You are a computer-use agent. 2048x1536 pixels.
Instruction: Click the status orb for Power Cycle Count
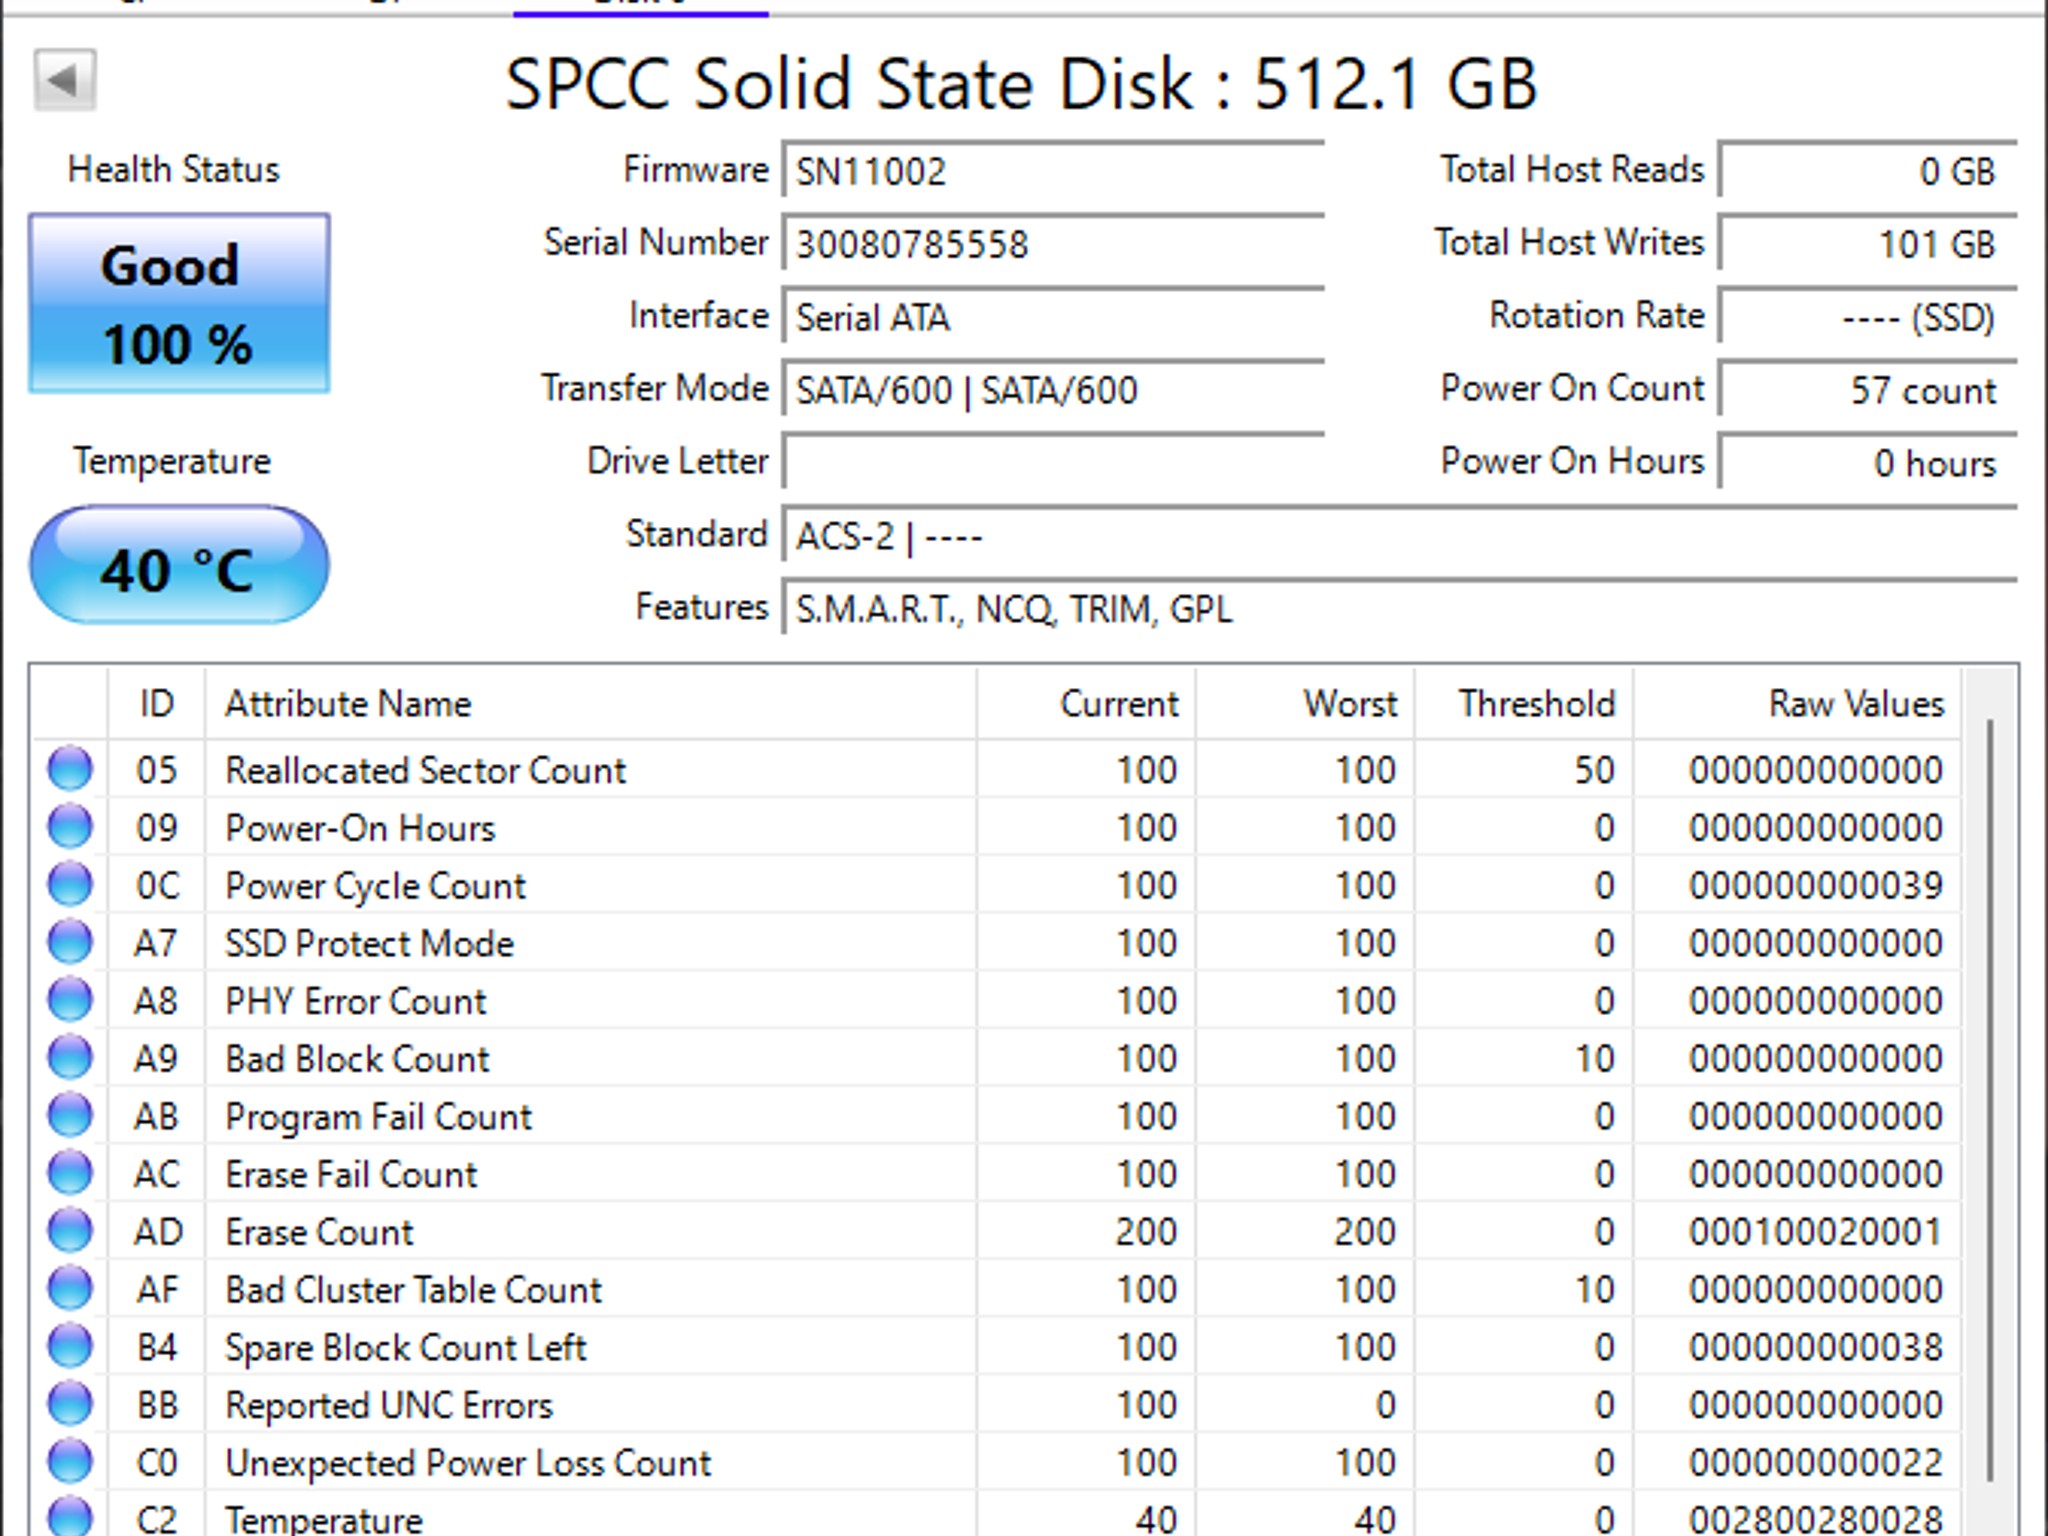click(70, 885)
